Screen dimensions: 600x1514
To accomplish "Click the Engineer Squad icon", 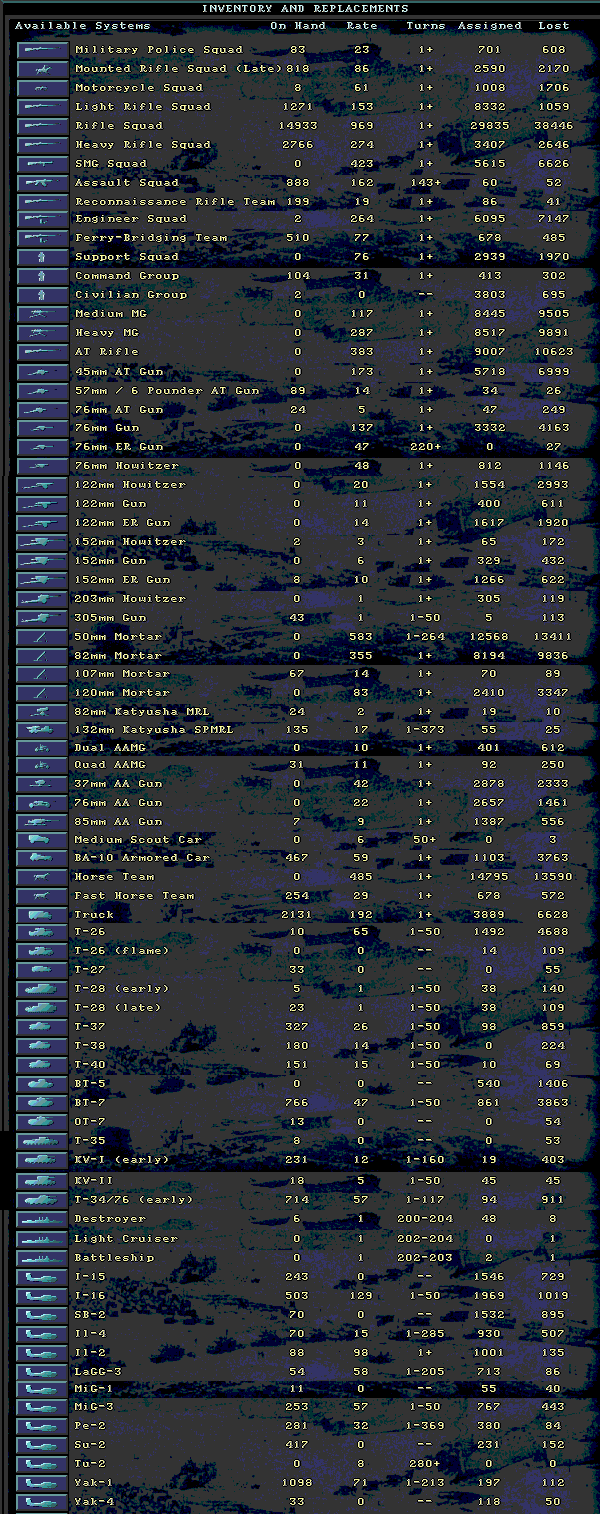I will coord(43,219).
